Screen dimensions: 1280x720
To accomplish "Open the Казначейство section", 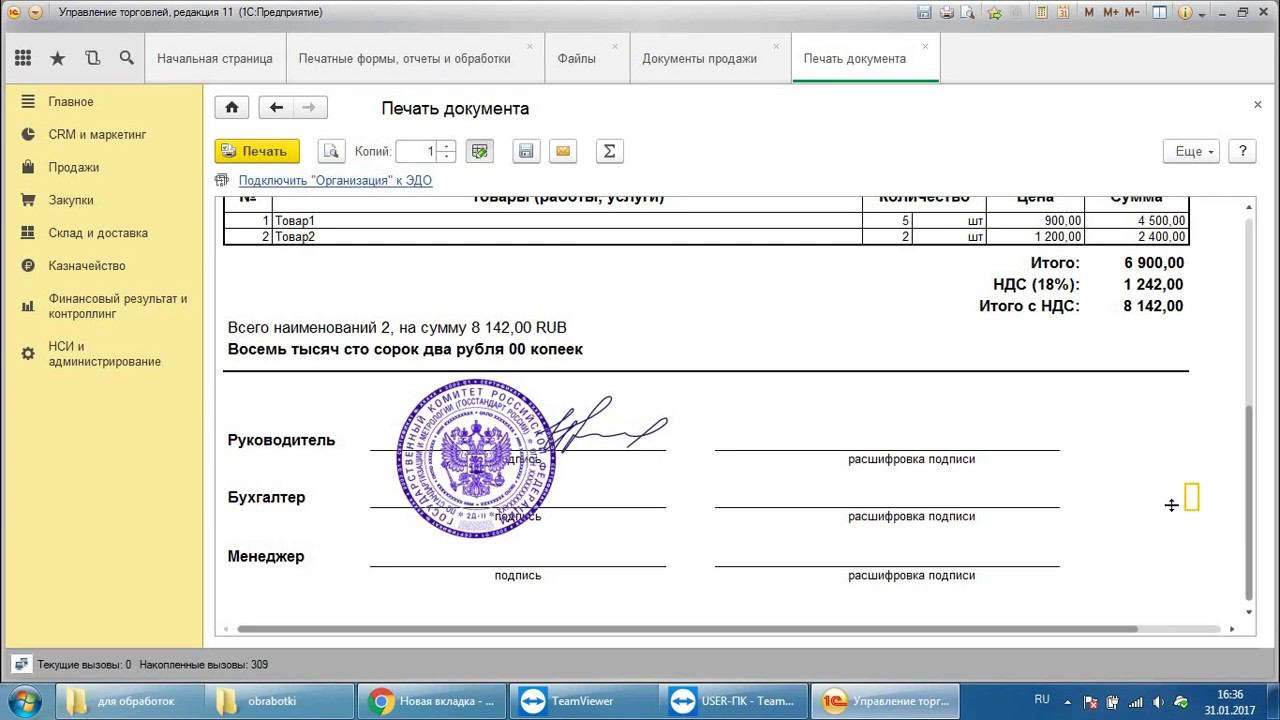I will pos(87,266).
